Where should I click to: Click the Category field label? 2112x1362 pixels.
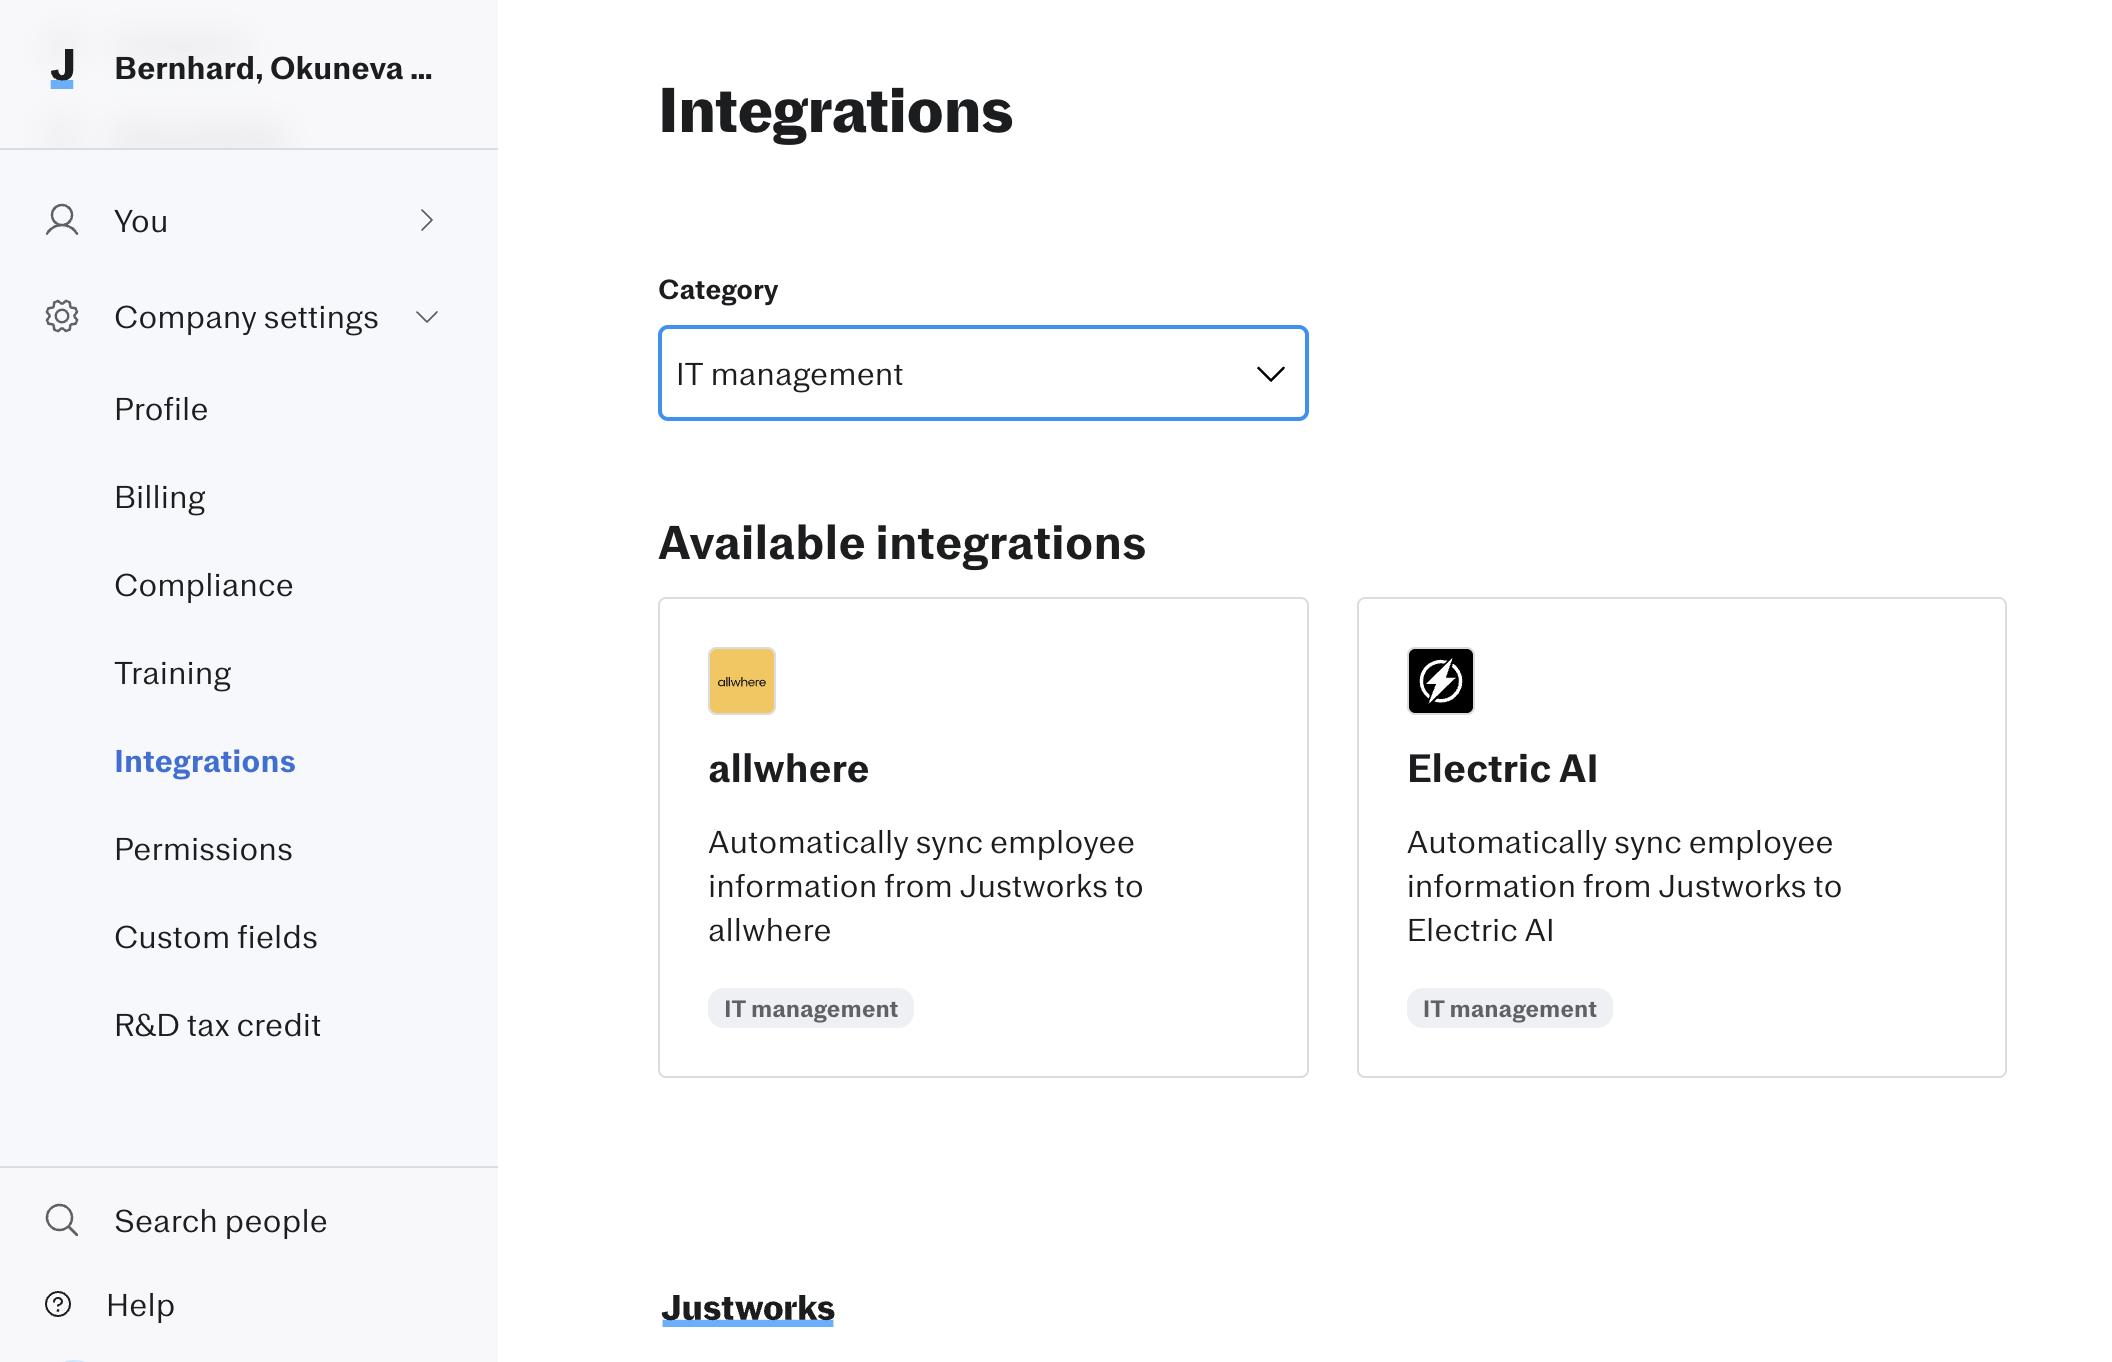[718, 290]
